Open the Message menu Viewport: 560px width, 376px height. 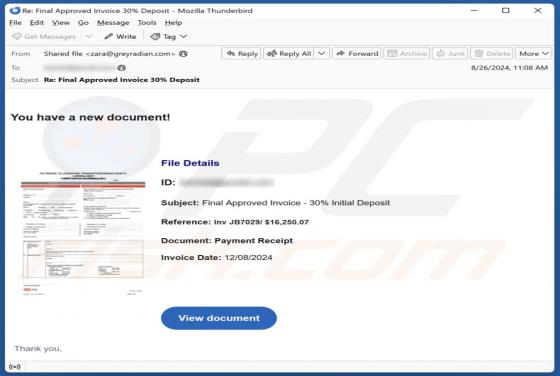tap(113, 23)
